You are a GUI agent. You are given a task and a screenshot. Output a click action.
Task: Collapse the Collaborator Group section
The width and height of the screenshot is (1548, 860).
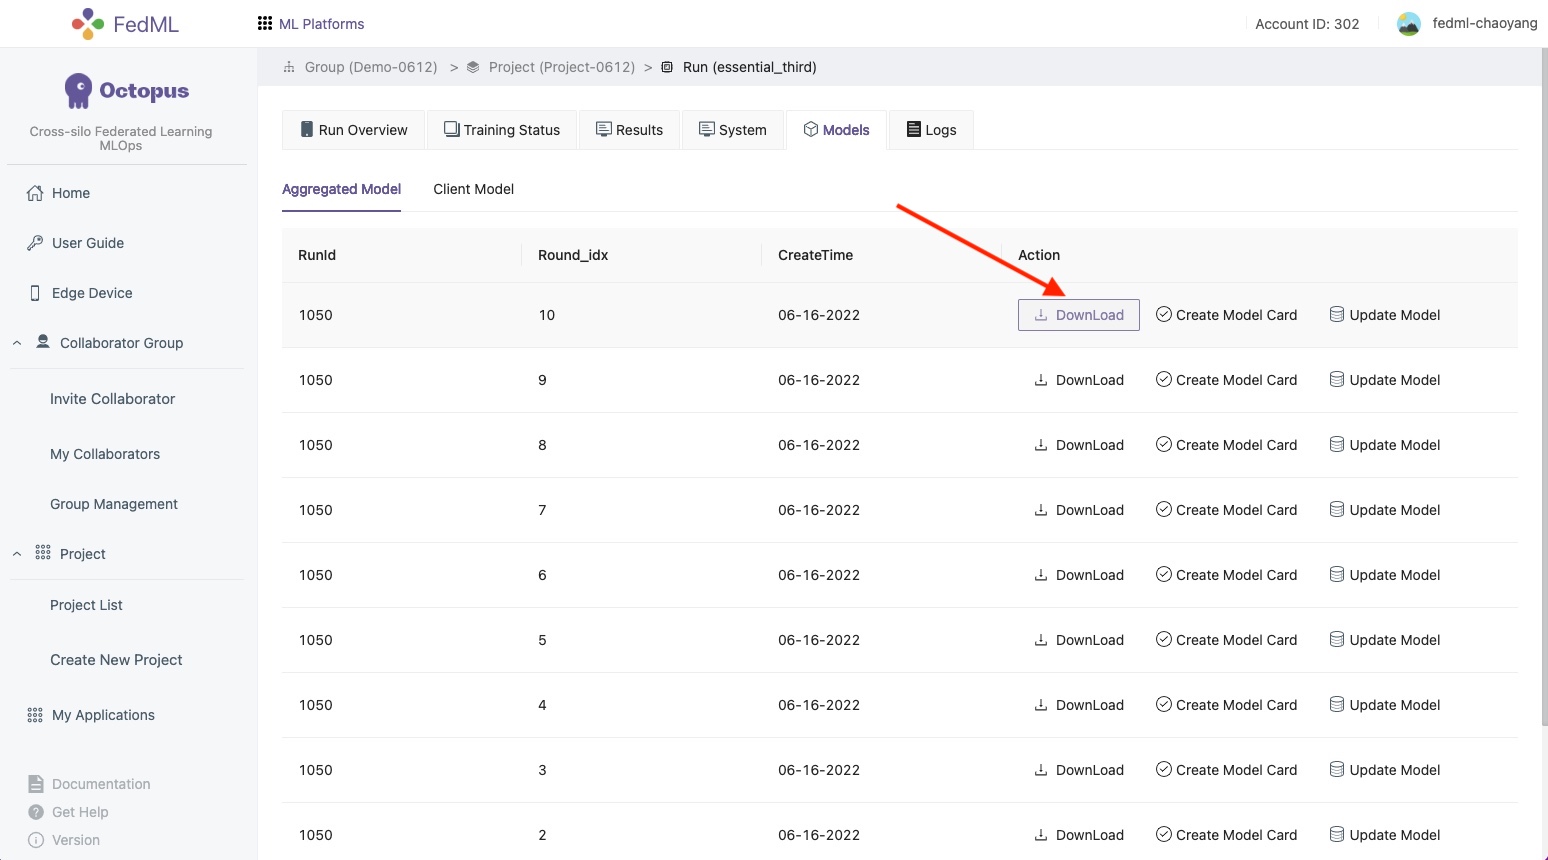17,343
